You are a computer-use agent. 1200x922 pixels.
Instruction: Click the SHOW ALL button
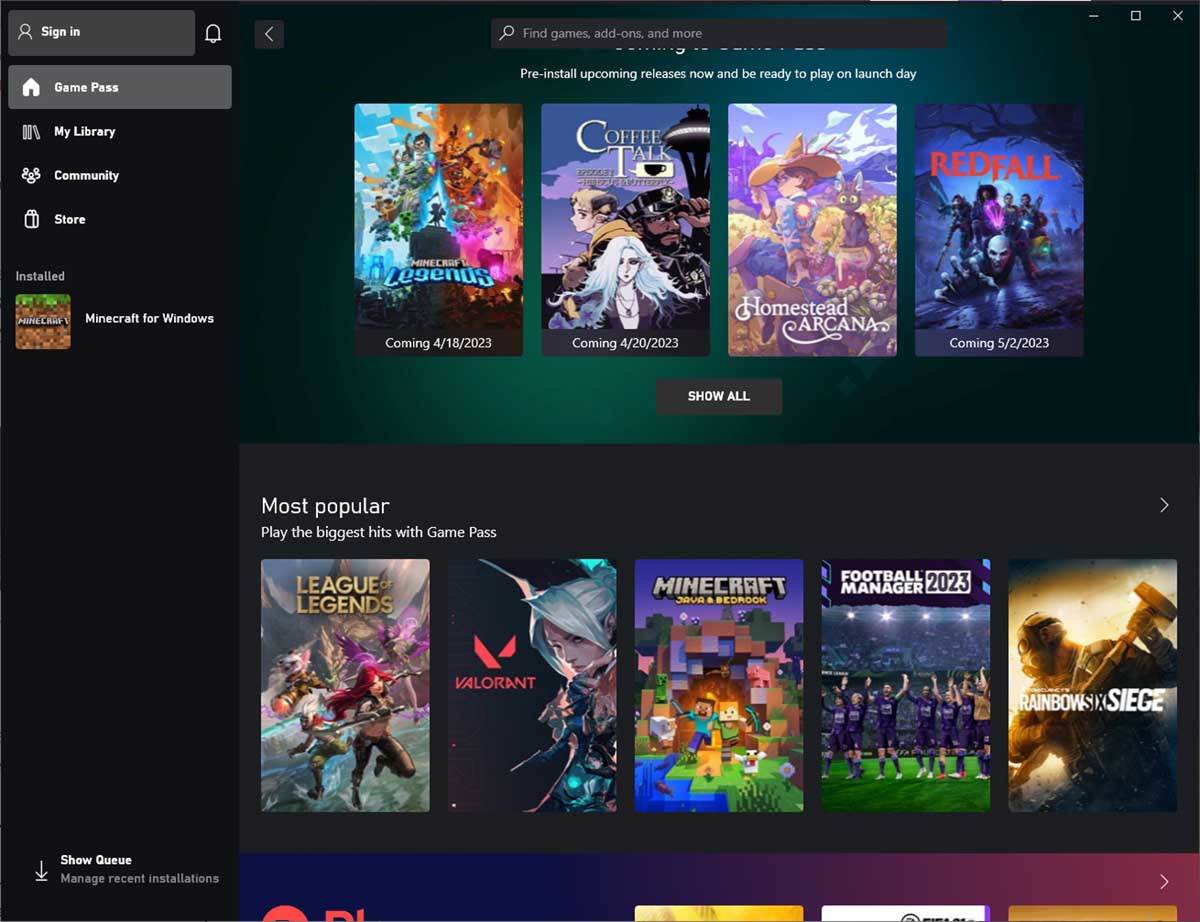pos(718,396)
